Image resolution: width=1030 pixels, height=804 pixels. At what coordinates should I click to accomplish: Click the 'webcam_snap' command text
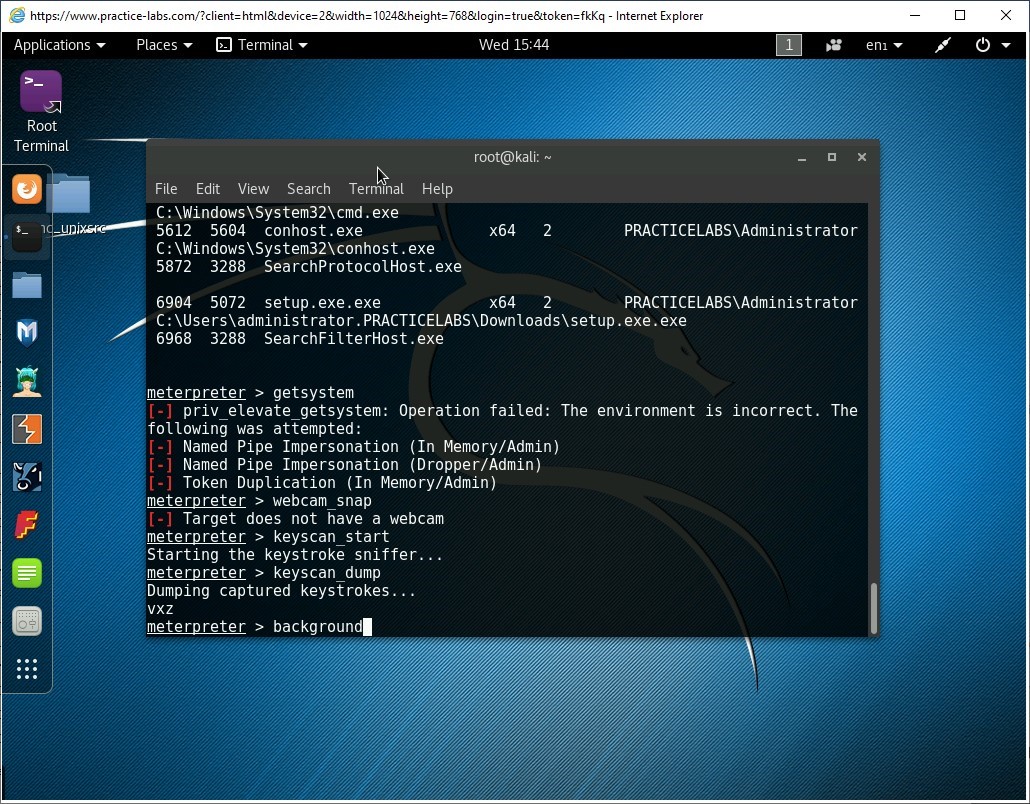pos(322,501)
